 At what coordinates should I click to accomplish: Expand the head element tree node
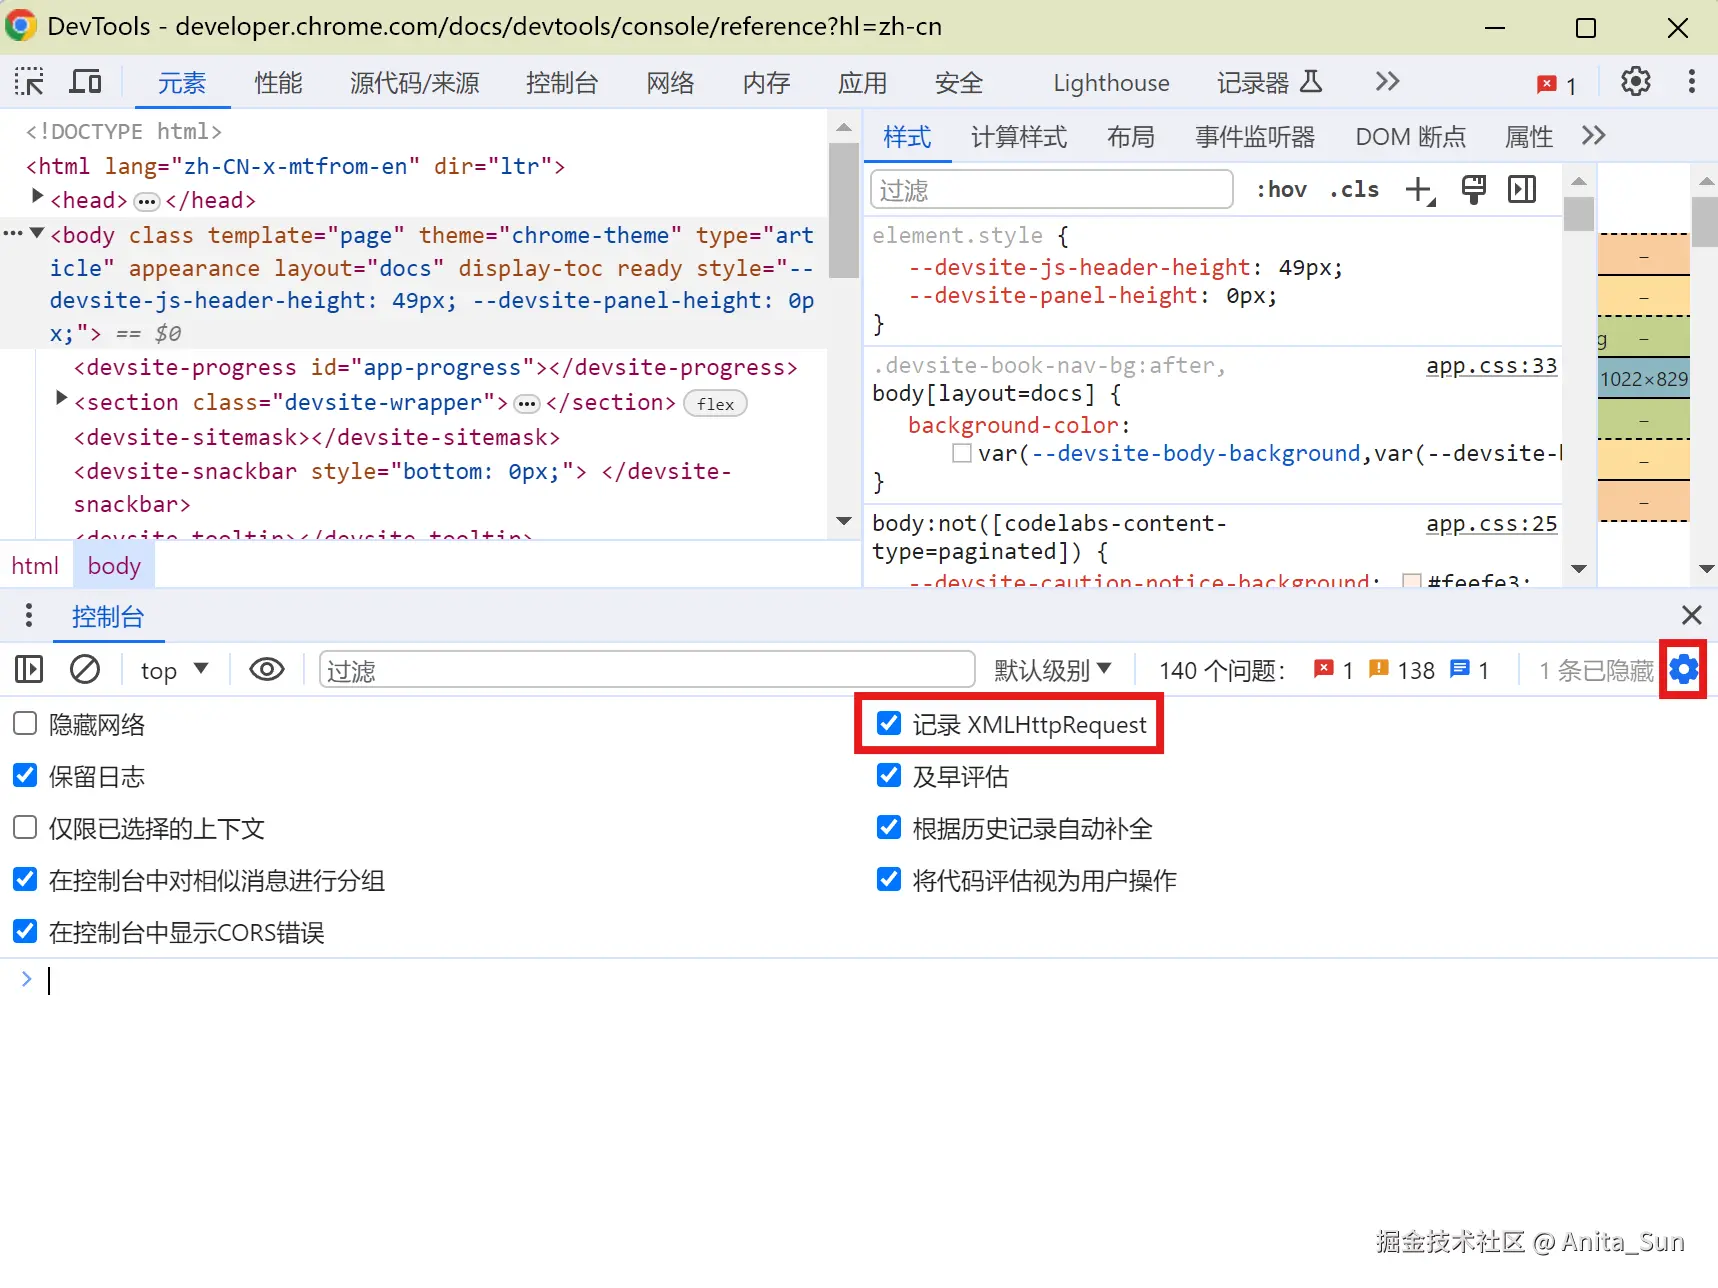coord(37,197)
